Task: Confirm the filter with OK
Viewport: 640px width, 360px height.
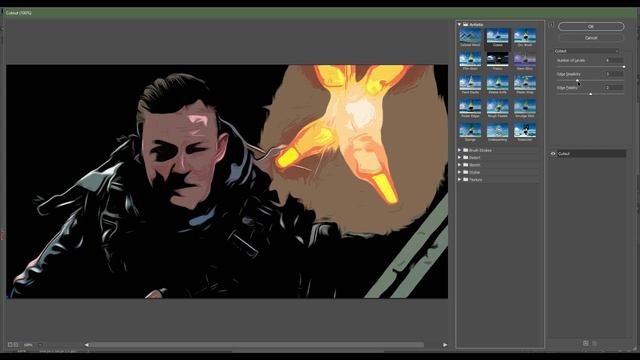Action: (x=591, y=27)
